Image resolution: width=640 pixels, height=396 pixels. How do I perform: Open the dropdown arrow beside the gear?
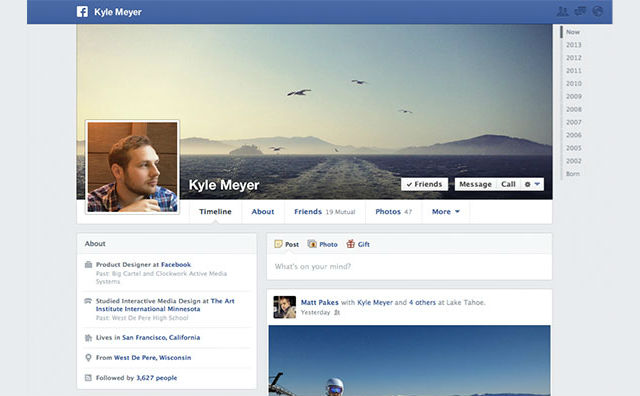coord(537,185)
